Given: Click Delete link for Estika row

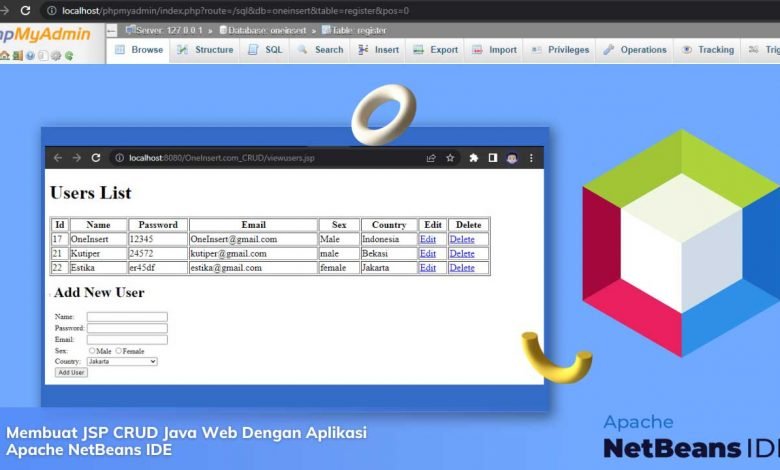Looking at the screenshot, I should [462, 268].
